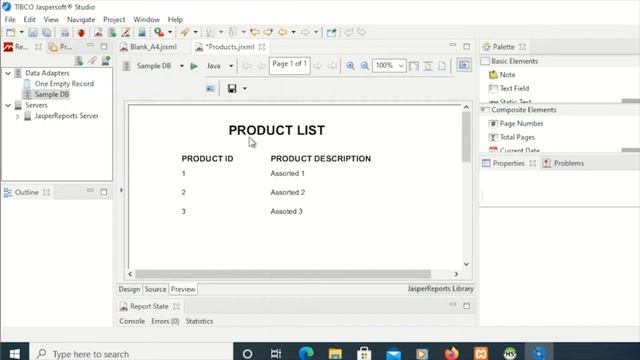Click the fit-to-width icon in preview toolbar
Screen dimensions: 640x360
pos(428,66)
